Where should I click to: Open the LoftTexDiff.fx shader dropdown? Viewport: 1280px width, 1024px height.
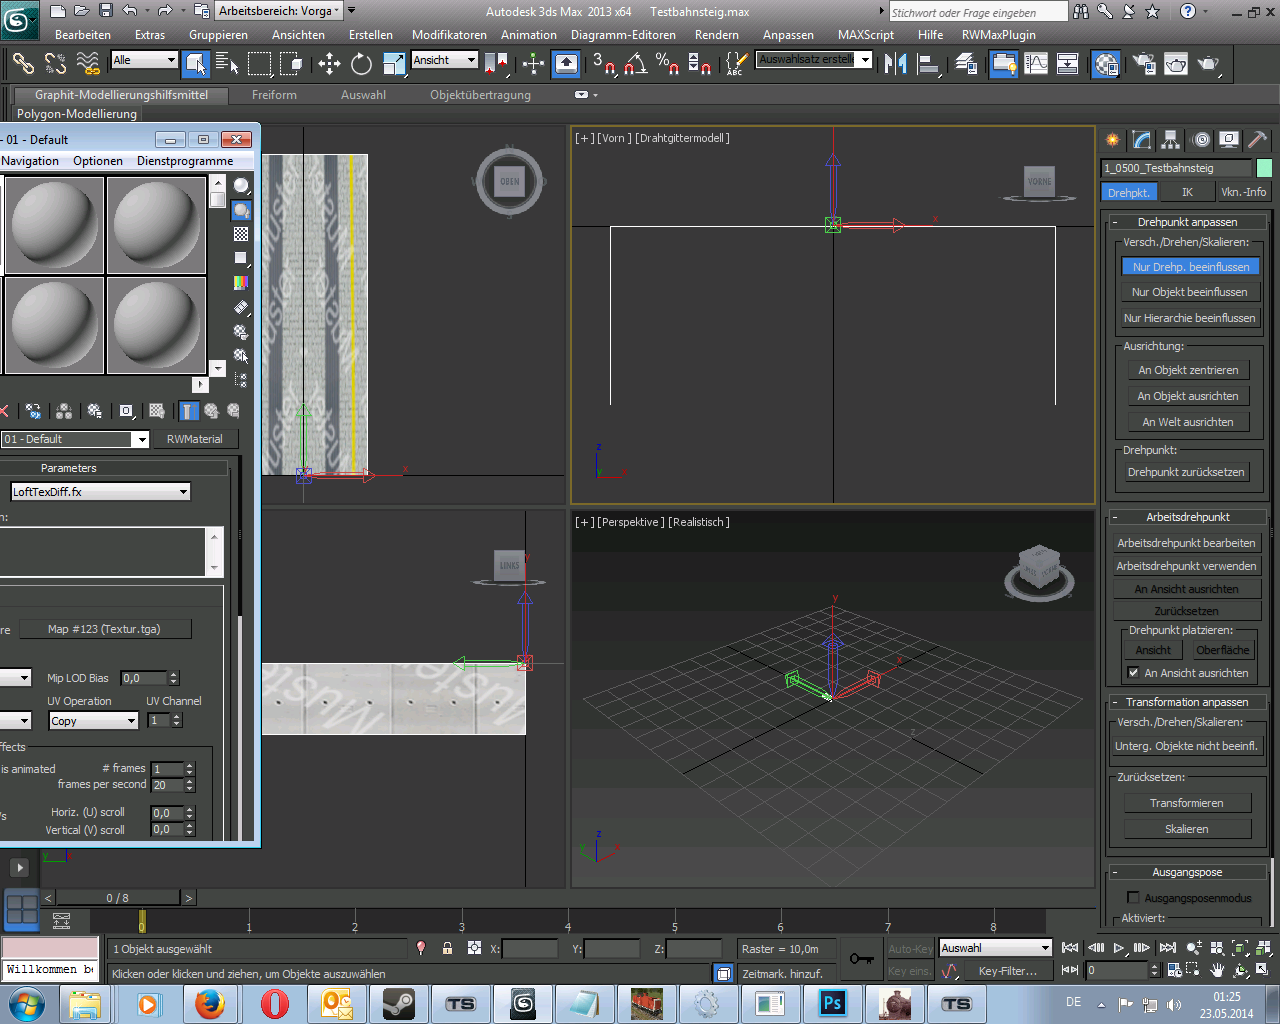(x=183, y=492)
